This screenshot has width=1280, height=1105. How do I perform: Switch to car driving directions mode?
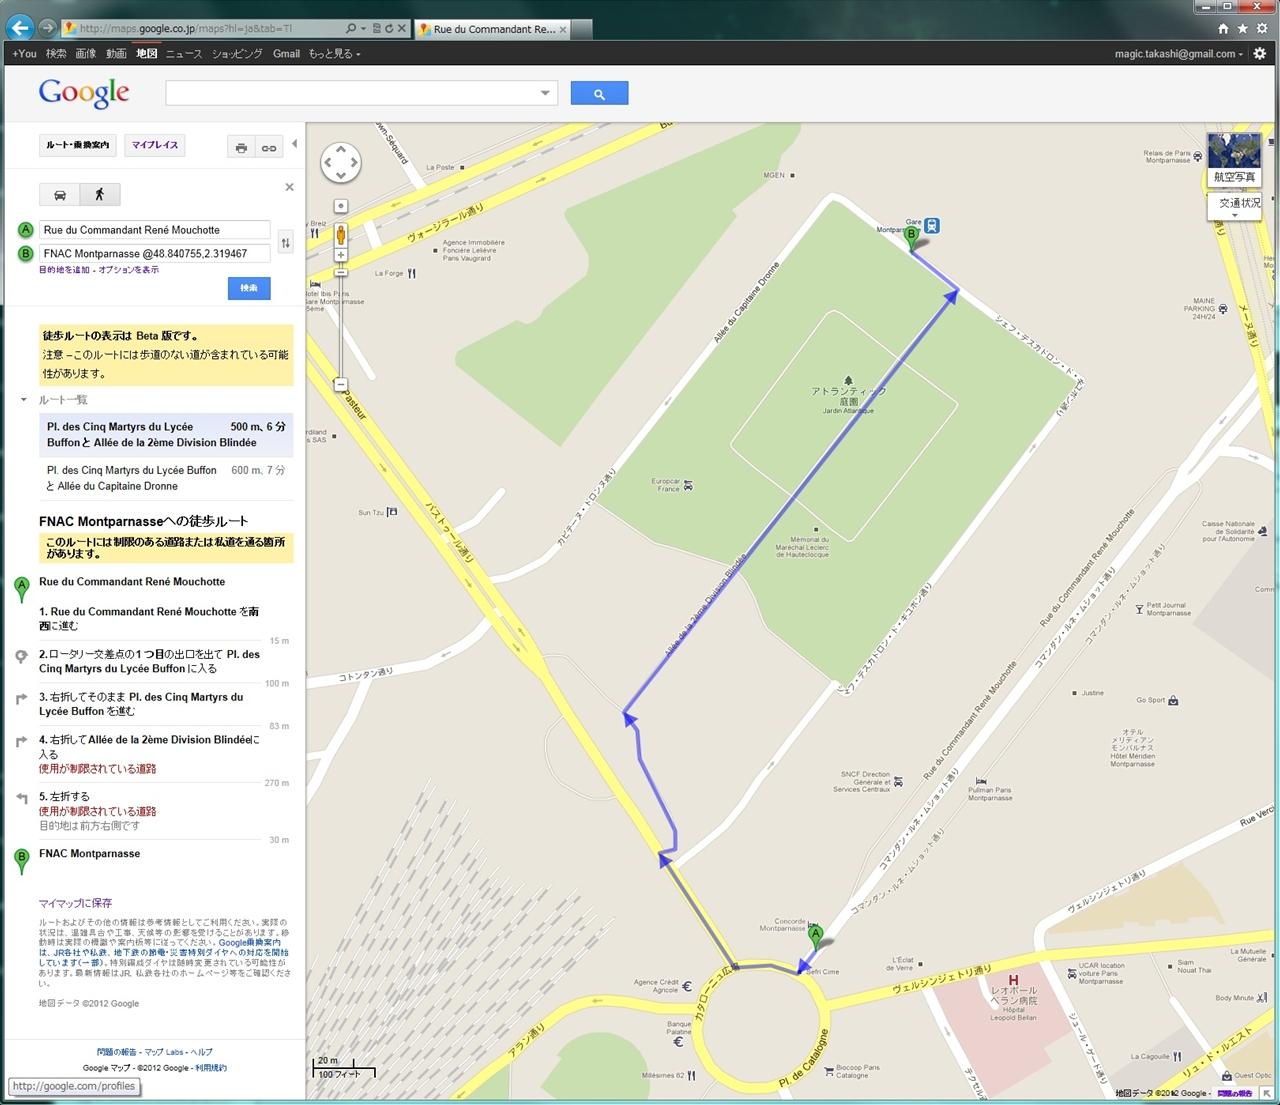tap(60, 195)
